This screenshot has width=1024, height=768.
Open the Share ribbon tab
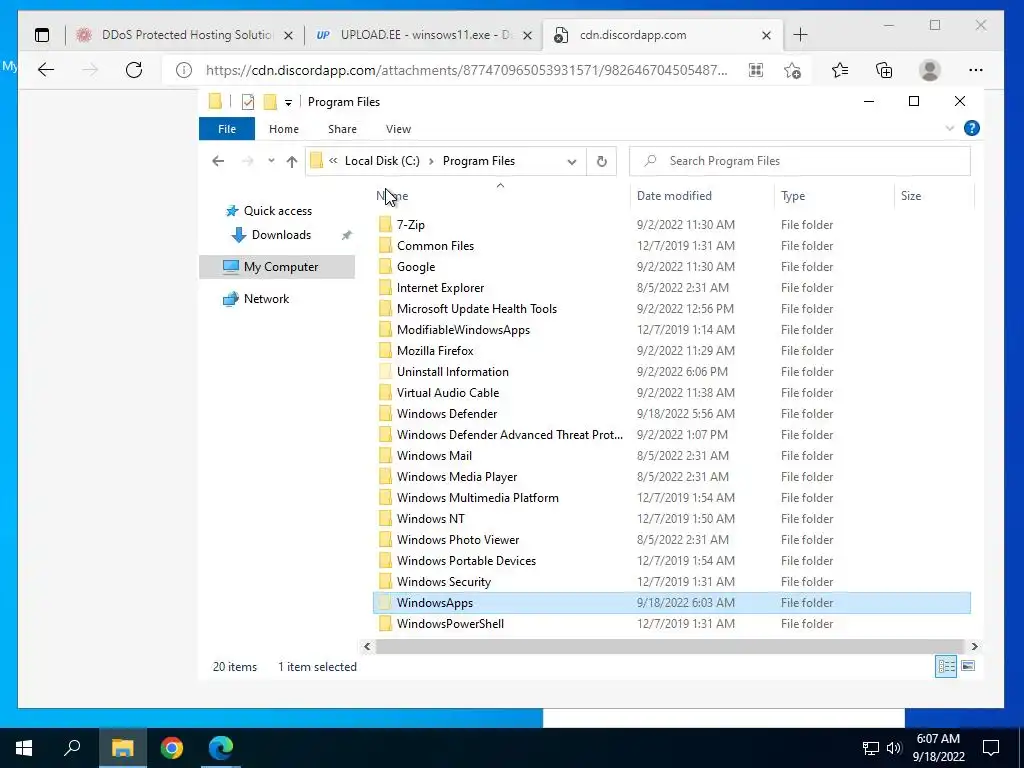tap(342, 129)
